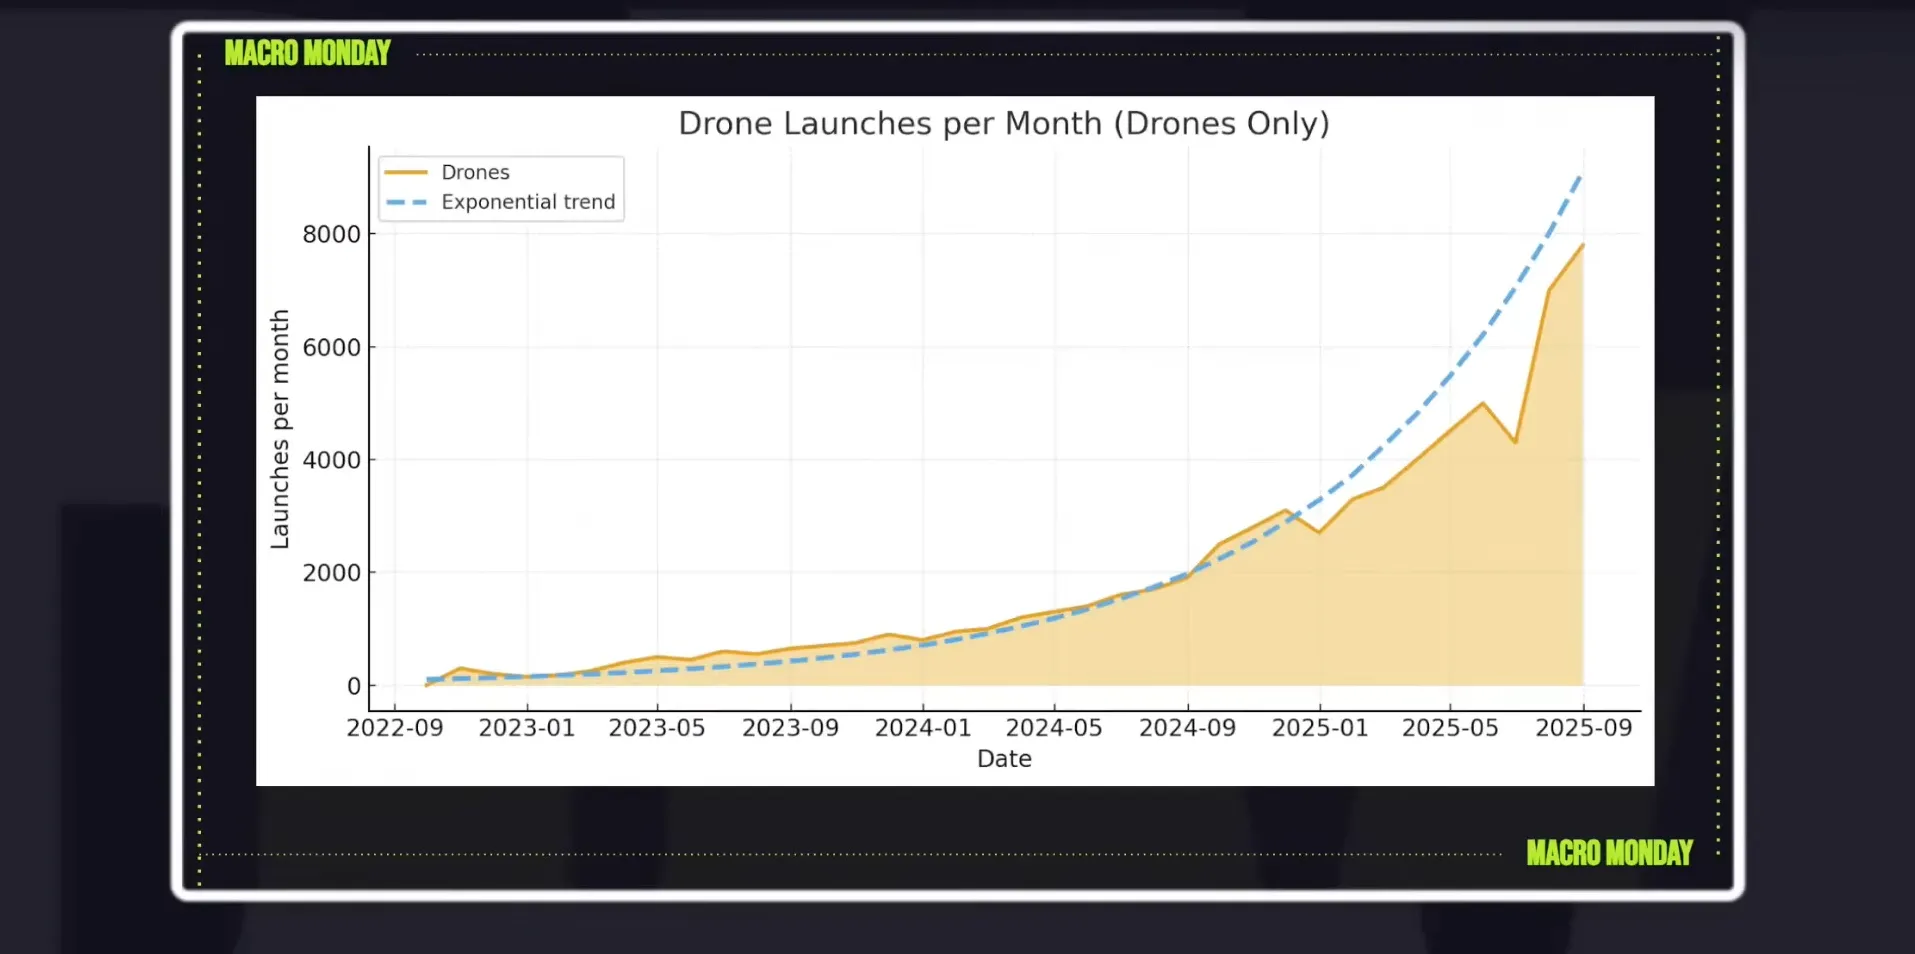Open the Date axis label options
This screenshot has height=954, width=1915.
1004,759
